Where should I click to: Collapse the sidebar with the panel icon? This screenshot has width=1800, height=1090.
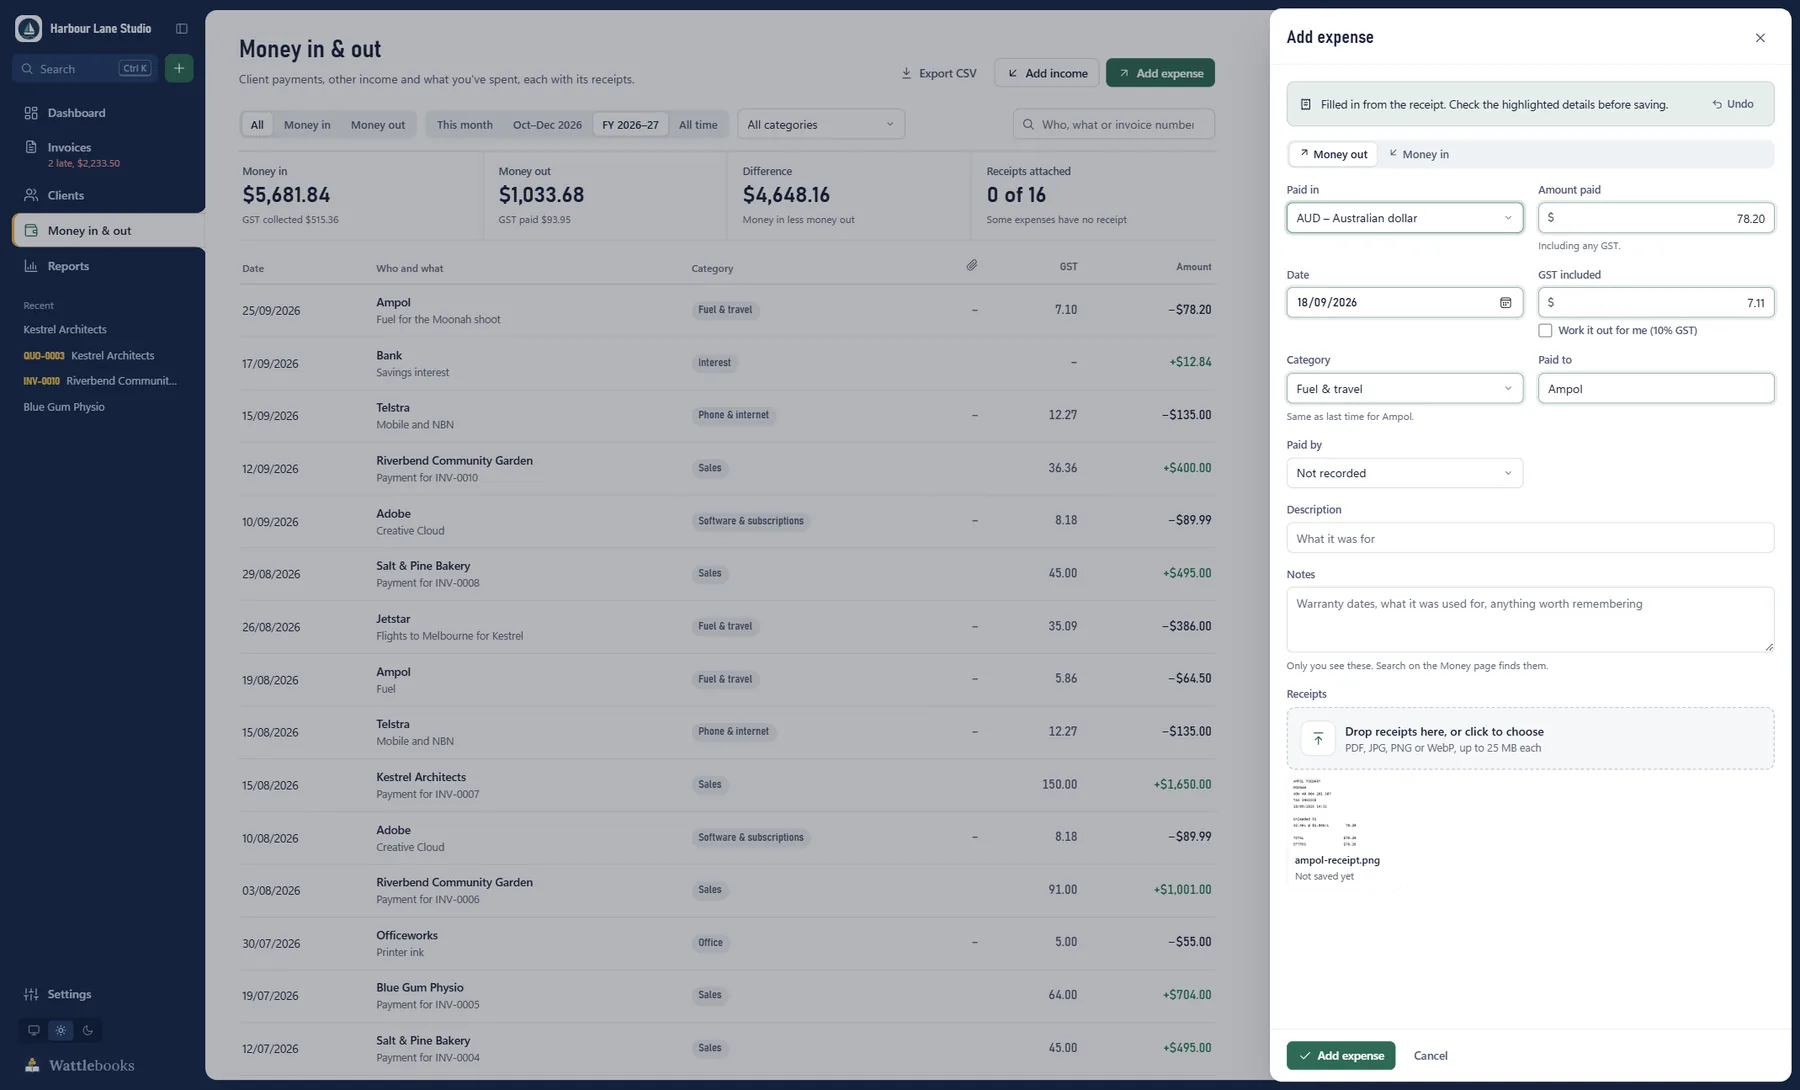tap(181, 28)
